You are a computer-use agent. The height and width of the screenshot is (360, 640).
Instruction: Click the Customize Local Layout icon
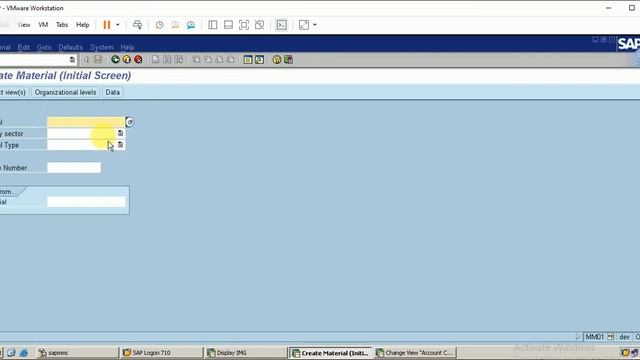coord(288,60)
